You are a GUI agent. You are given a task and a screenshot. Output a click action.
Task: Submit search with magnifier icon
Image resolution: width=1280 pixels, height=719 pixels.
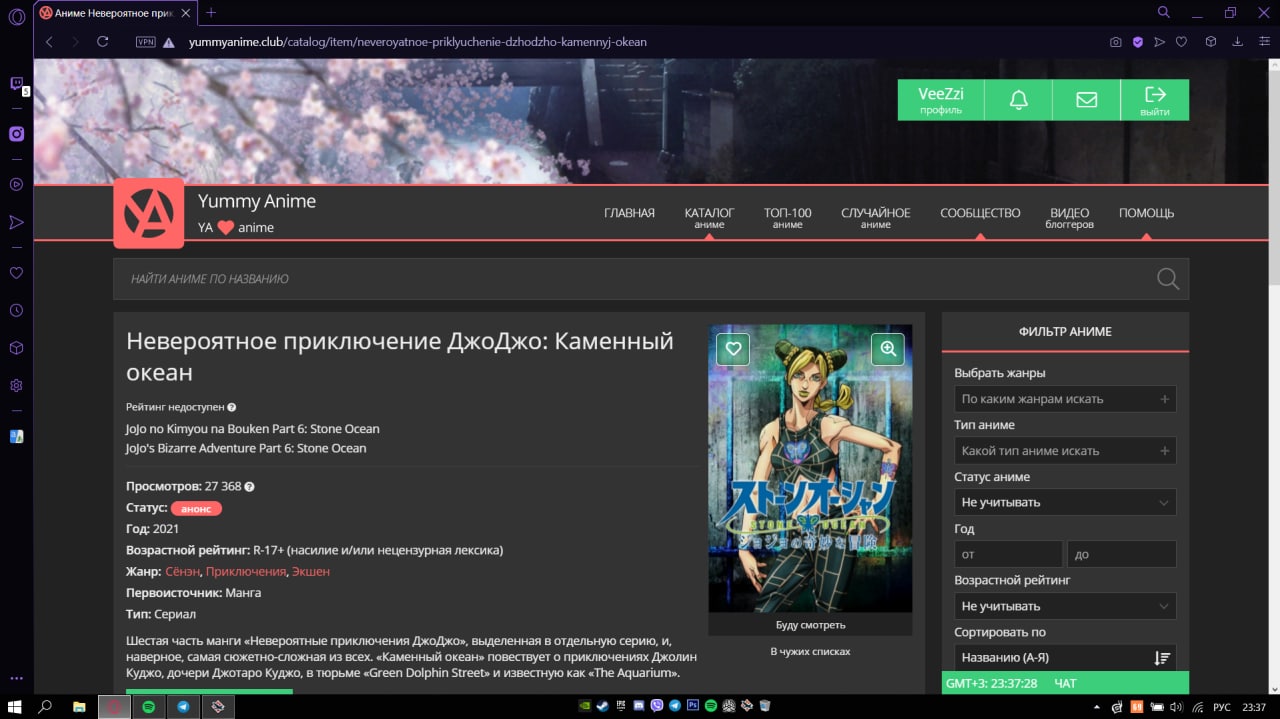[1168, 279]
